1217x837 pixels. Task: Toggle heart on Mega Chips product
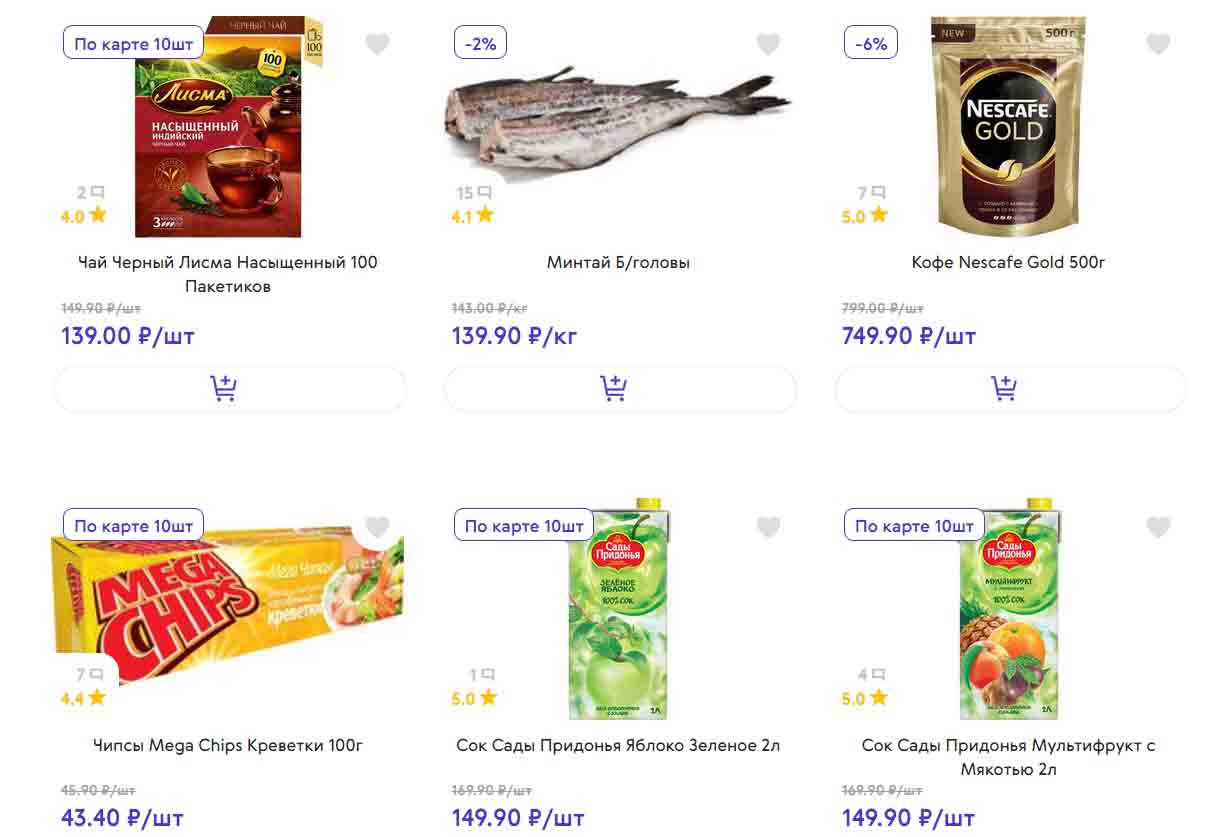coord(377,527)
